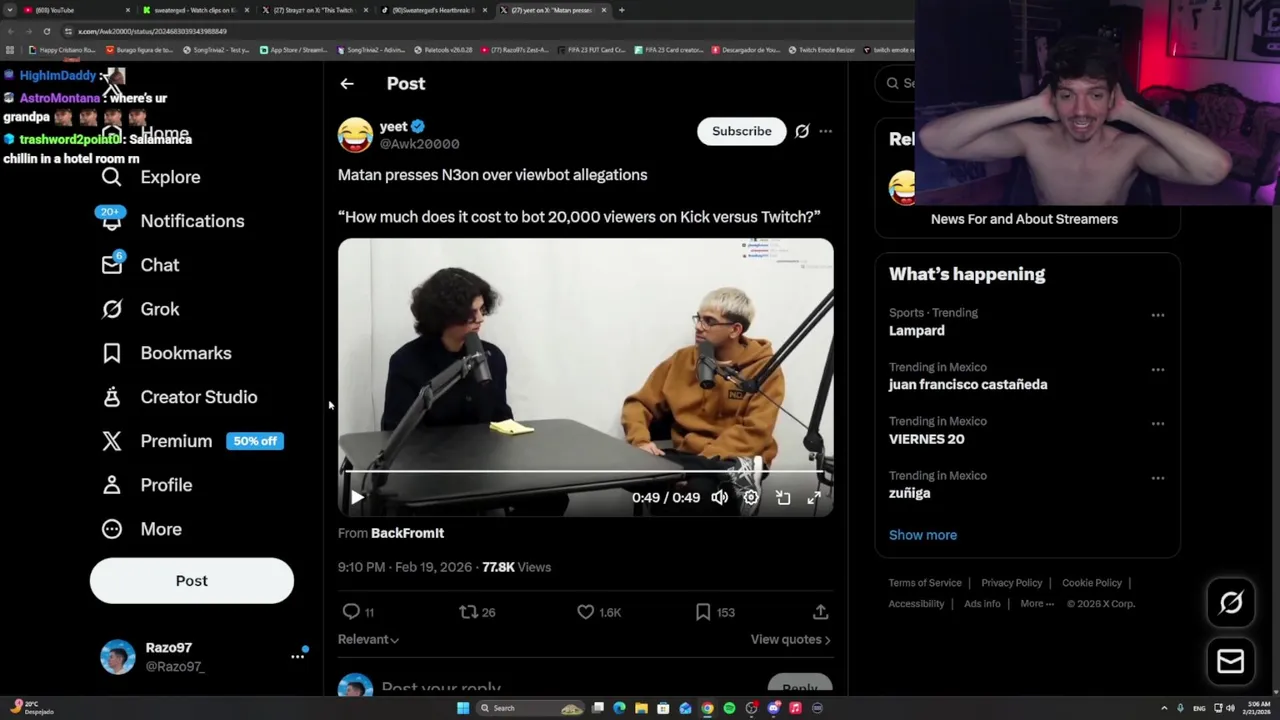Open More options in the sidebar
The height and width of the screenshot is (720, 1280).
coord(142,529)
